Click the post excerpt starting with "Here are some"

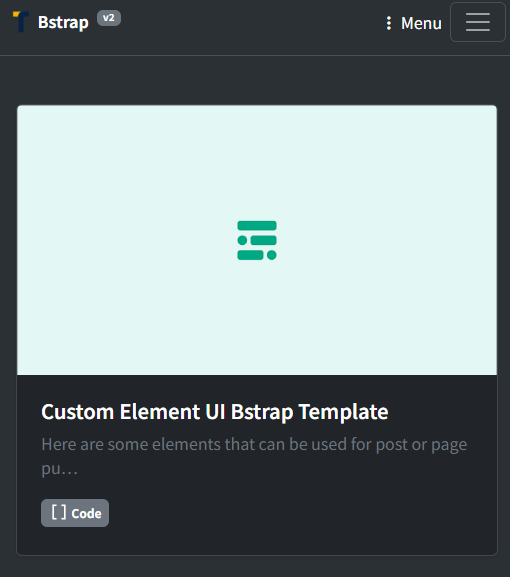[x=254, y=456]
